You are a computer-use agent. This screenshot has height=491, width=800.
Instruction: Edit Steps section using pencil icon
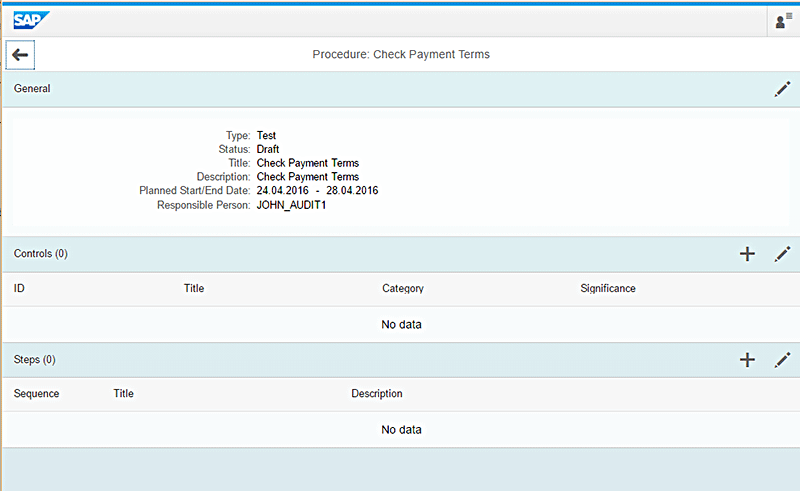pyautogui.click(x=782, y=359)
